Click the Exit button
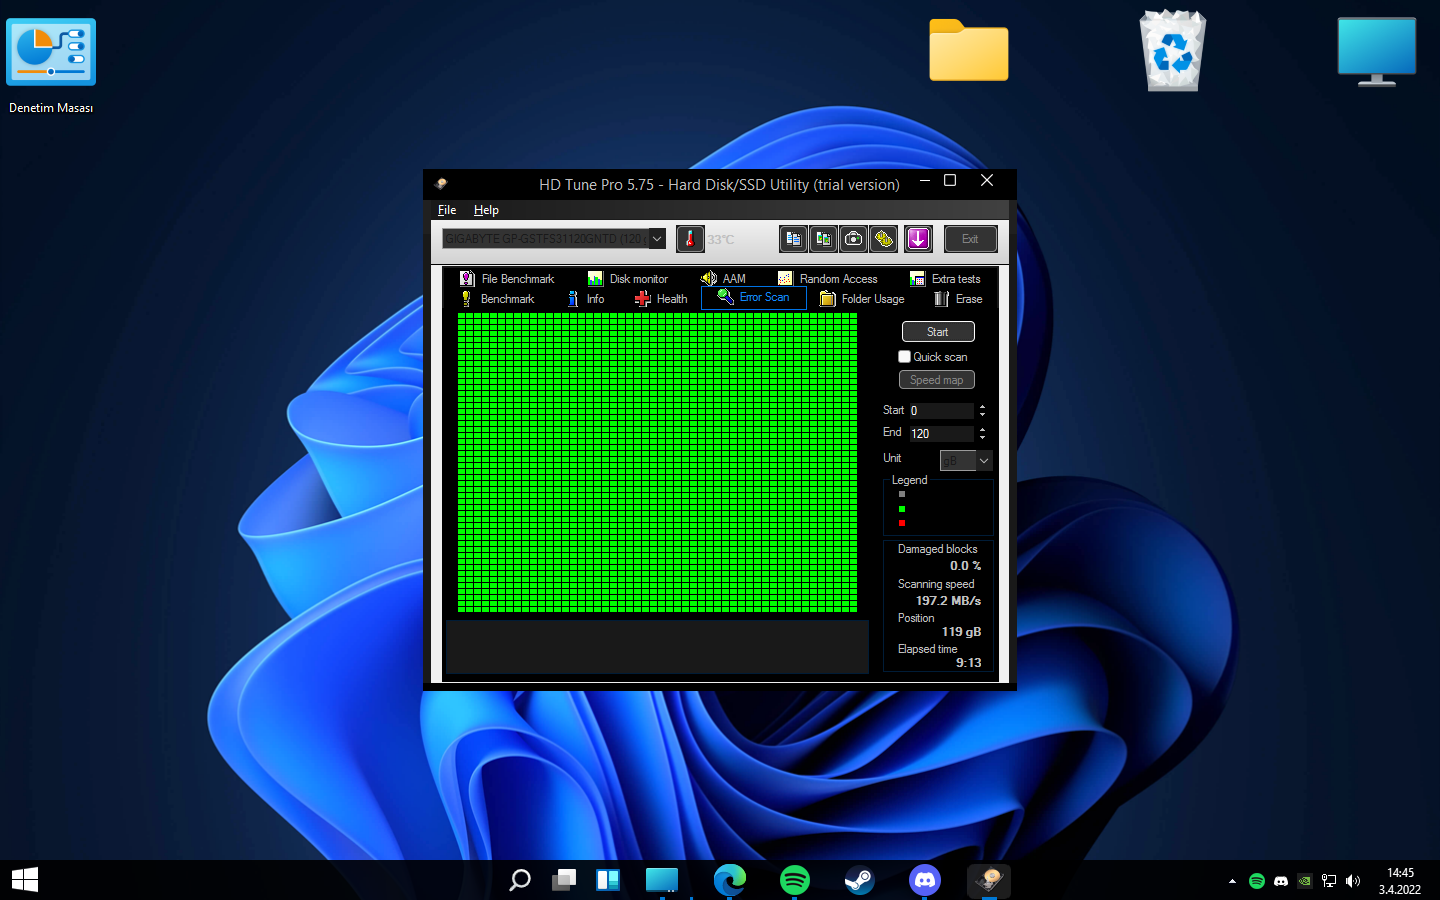1440x900 pixels. 970,239
